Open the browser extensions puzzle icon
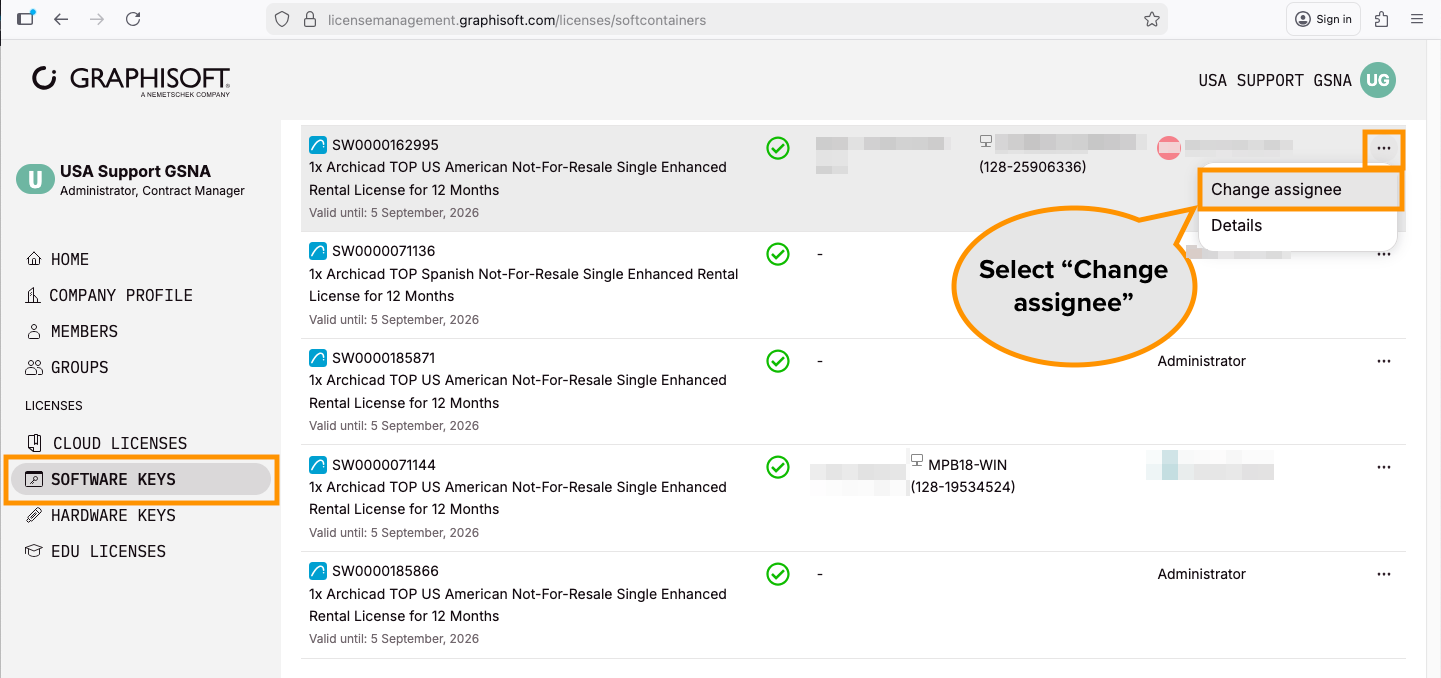 (1382, 19)
